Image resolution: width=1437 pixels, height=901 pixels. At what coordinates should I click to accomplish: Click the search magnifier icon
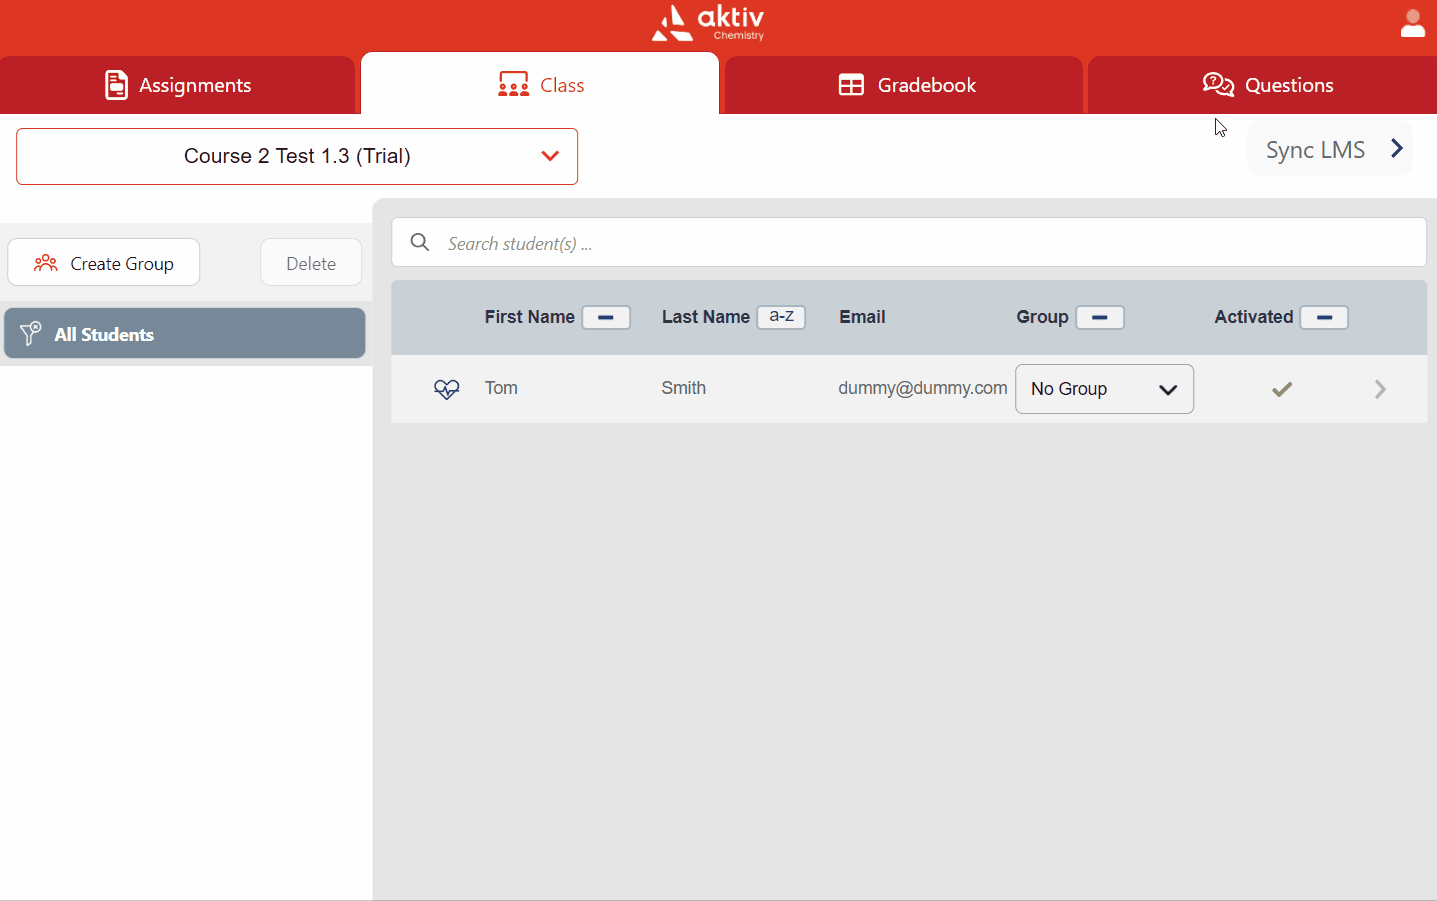click(419, 242)
